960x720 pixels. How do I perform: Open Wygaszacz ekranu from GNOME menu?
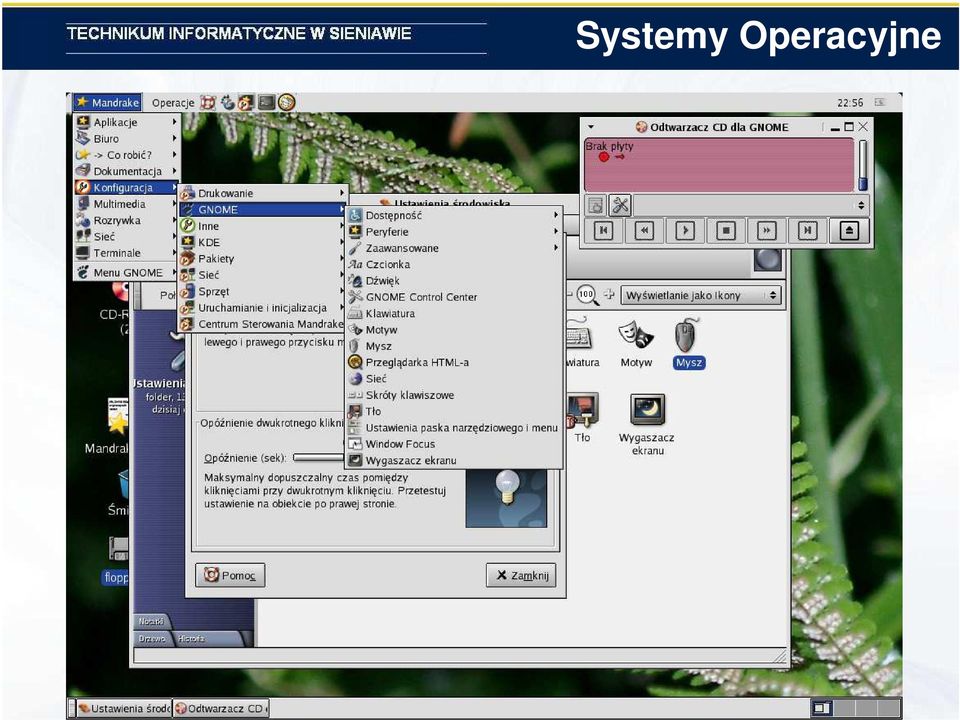[x=454, y=460]
